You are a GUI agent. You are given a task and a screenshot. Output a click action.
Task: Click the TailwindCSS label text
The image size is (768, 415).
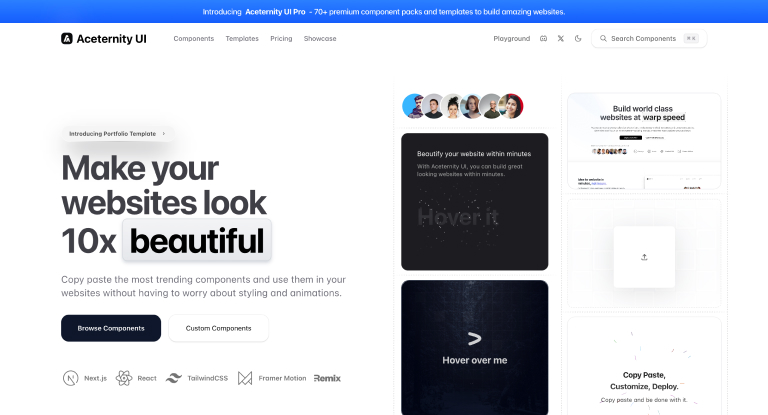pyautogui.click(x=208, y=378)
